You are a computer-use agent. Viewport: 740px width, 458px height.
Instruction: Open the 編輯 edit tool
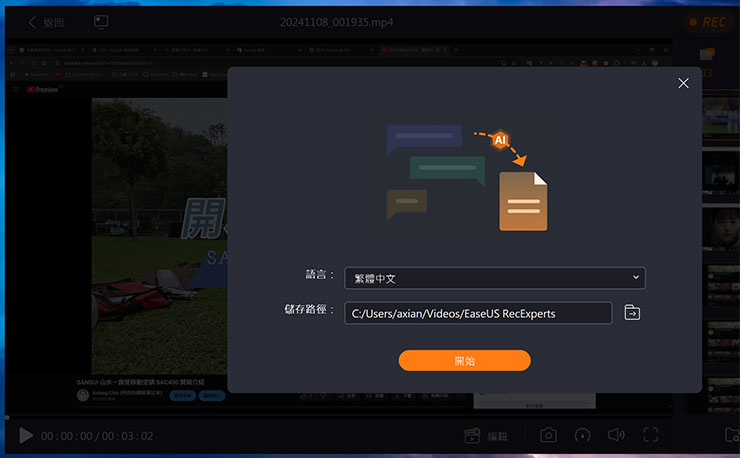(x=486, y=436)
